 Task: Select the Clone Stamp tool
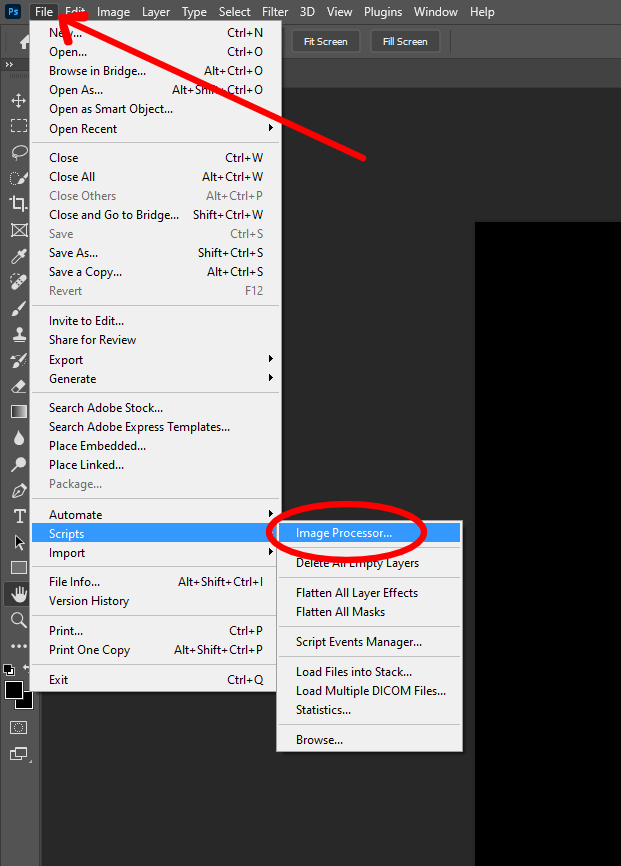click(x=19, y=334)
